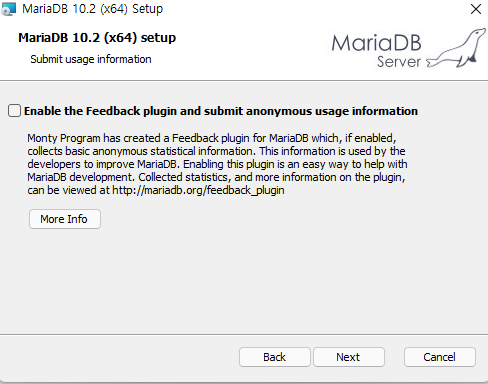488x384 pixels.
Task: Close the MariaDB Setup window
Action: (x=476, y=9)
